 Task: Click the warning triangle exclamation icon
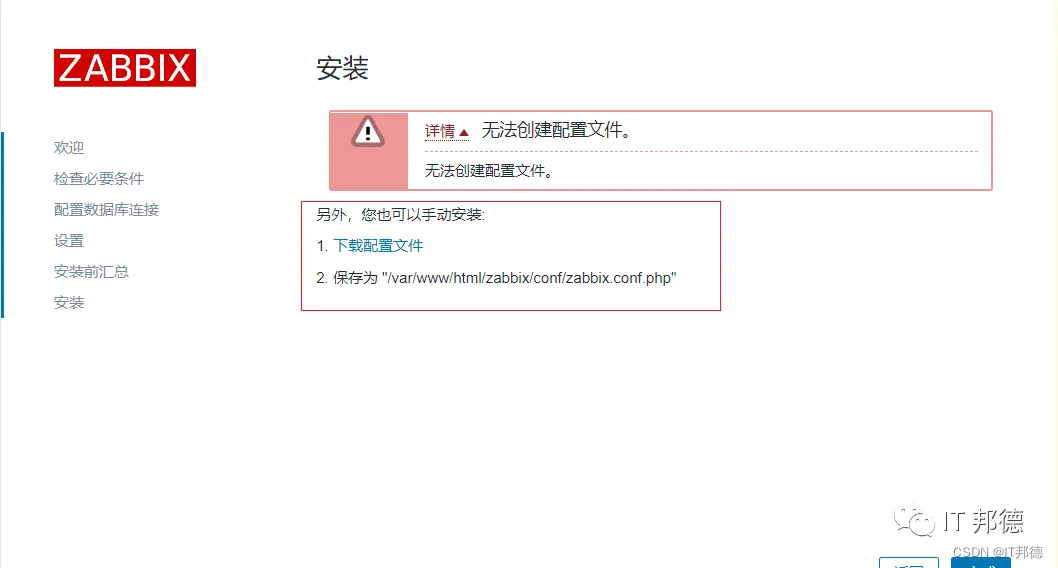[x=368, y=132]
